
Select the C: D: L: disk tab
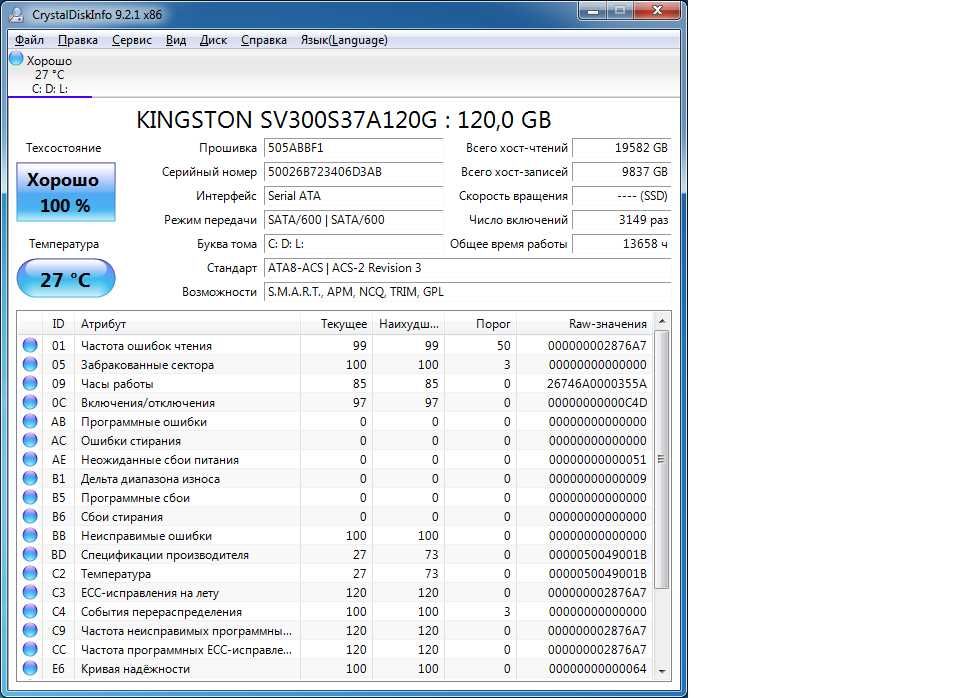coord(50,75)
